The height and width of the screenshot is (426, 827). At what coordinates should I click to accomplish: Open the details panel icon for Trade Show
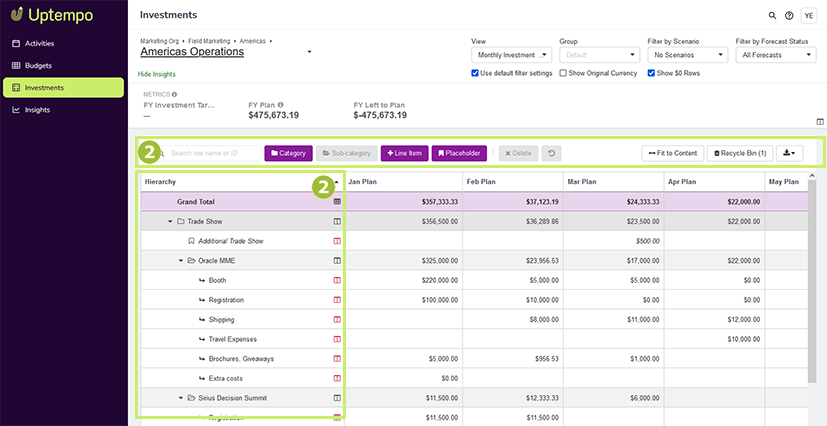pos(338,221)
